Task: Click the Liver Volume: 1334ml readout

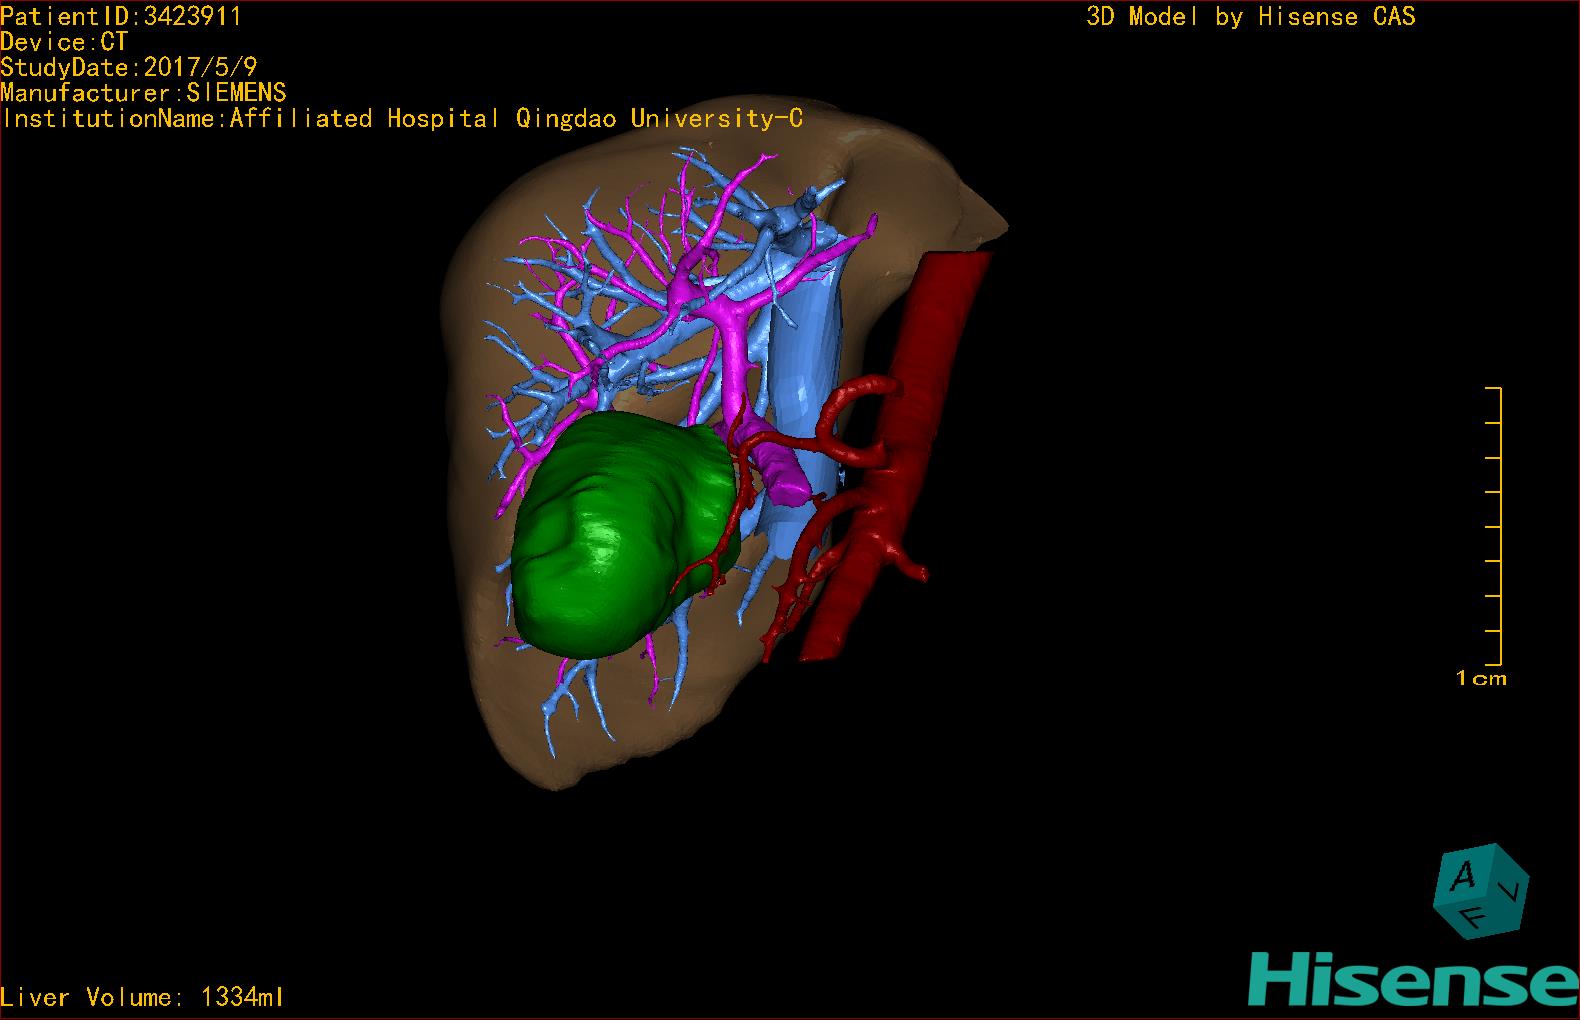Action: tap(143, 997)
